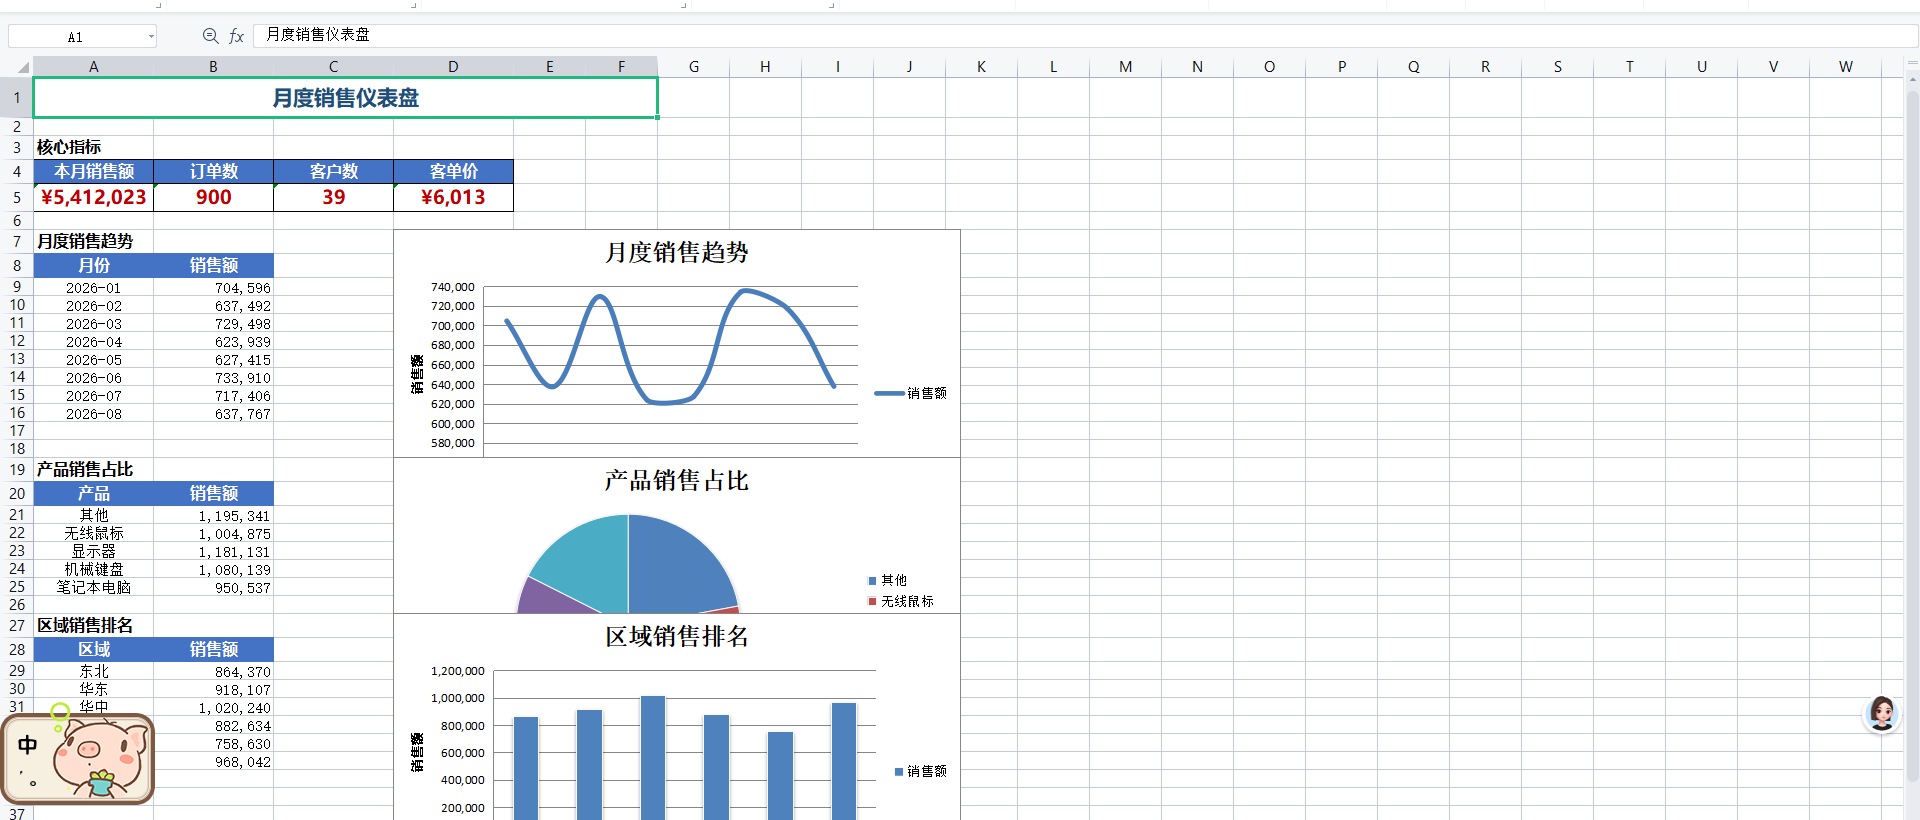This screenshot has width=1920, height=820.
Task: Click the 无线鼠标 legend entry in pie chart
Action: [x=901, y=601]
